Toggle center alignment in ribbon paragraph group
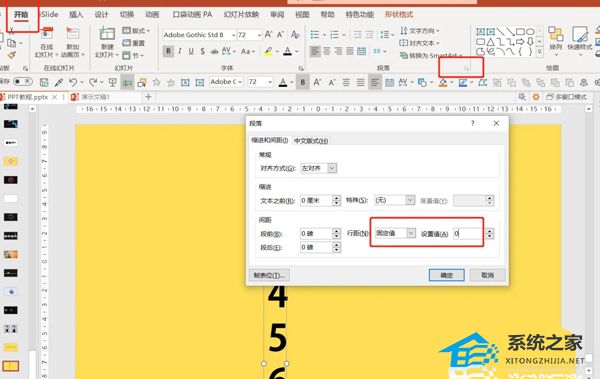Screen dimensions: 600x379 pos(327,51)
